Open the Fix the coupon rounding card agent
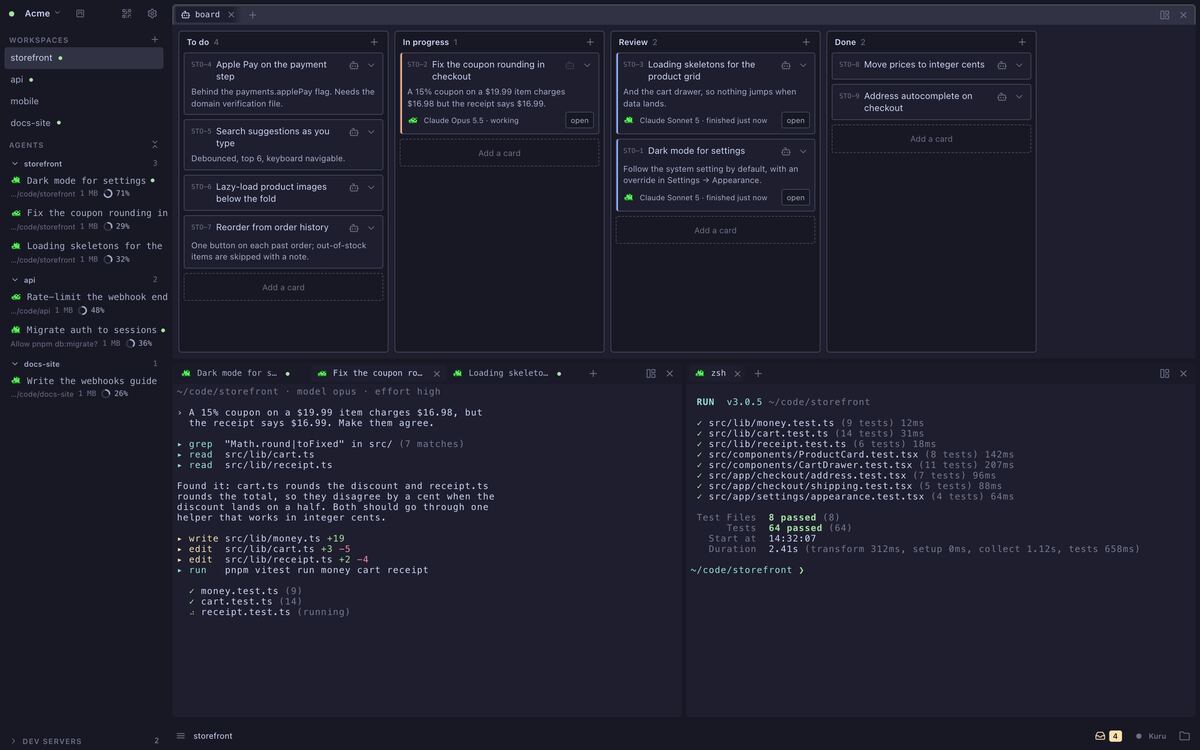 point(579,120)
